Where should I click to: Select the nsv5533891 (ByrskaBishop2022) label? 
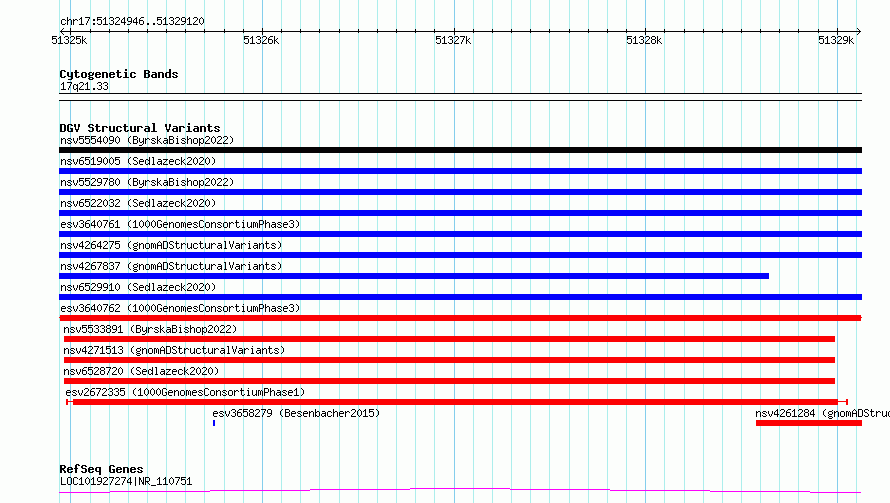150,329
